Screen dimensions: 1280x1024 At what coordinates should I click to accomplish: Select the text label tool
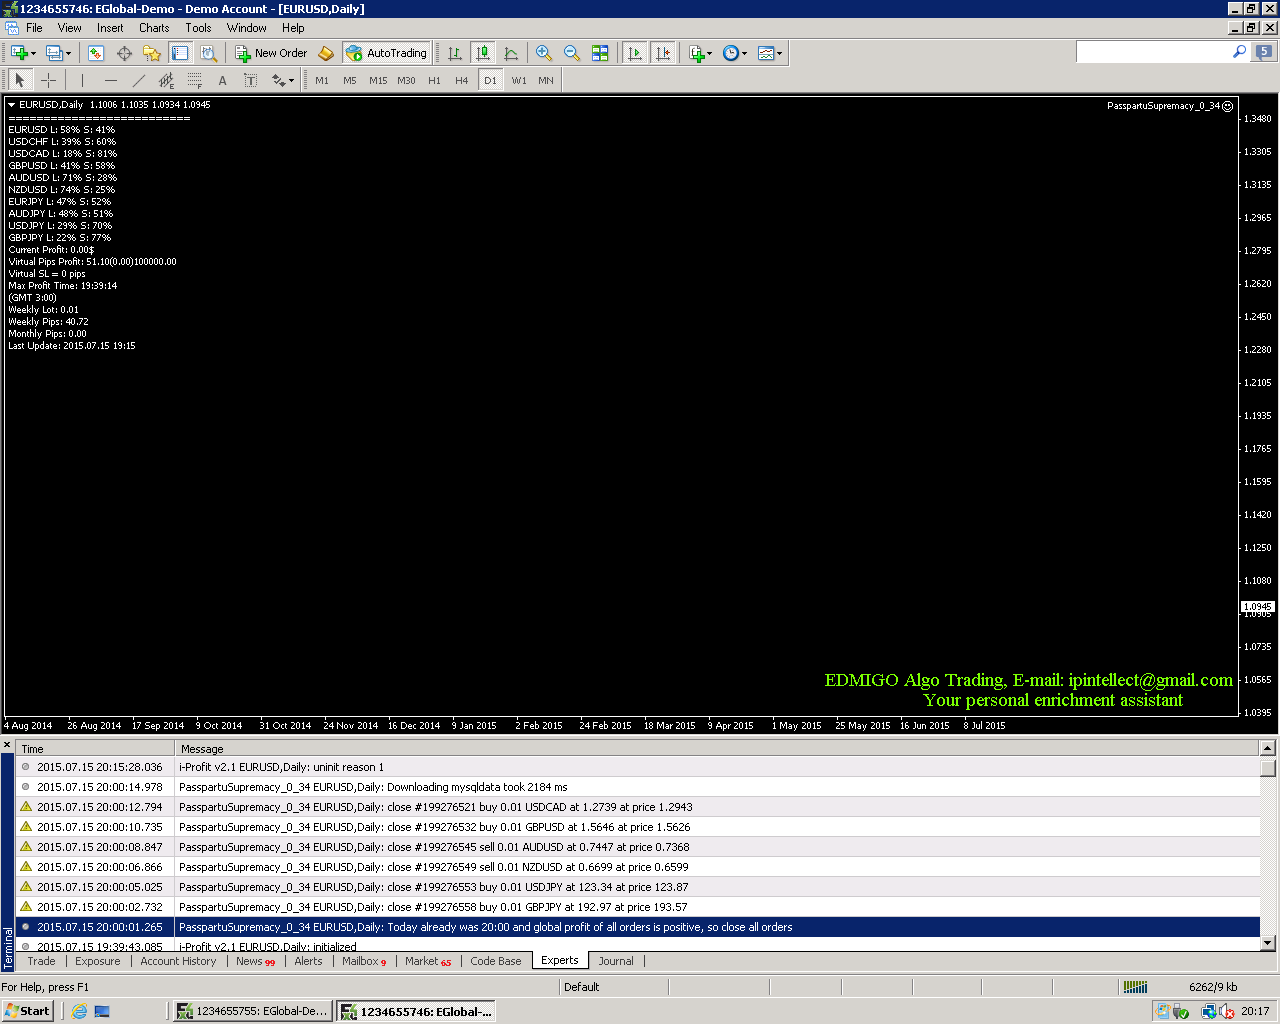click(x=250, y=80)
